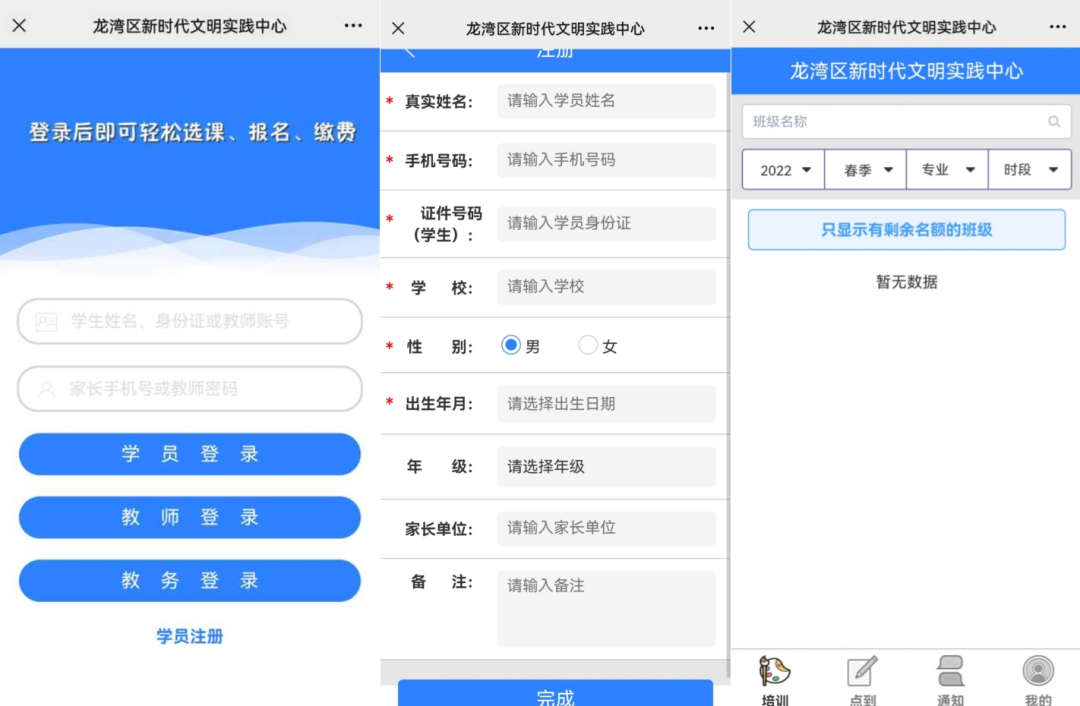Focus the 请输入学员姓名 input field
This screenshot has width=1080, height=706.
coord(606,101)
